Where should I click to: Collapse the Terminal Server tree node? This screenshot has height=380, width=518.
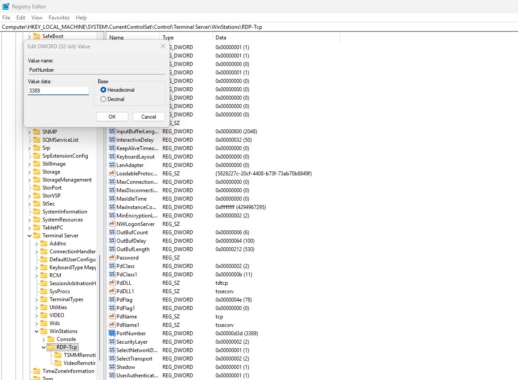tap(29, 236)
